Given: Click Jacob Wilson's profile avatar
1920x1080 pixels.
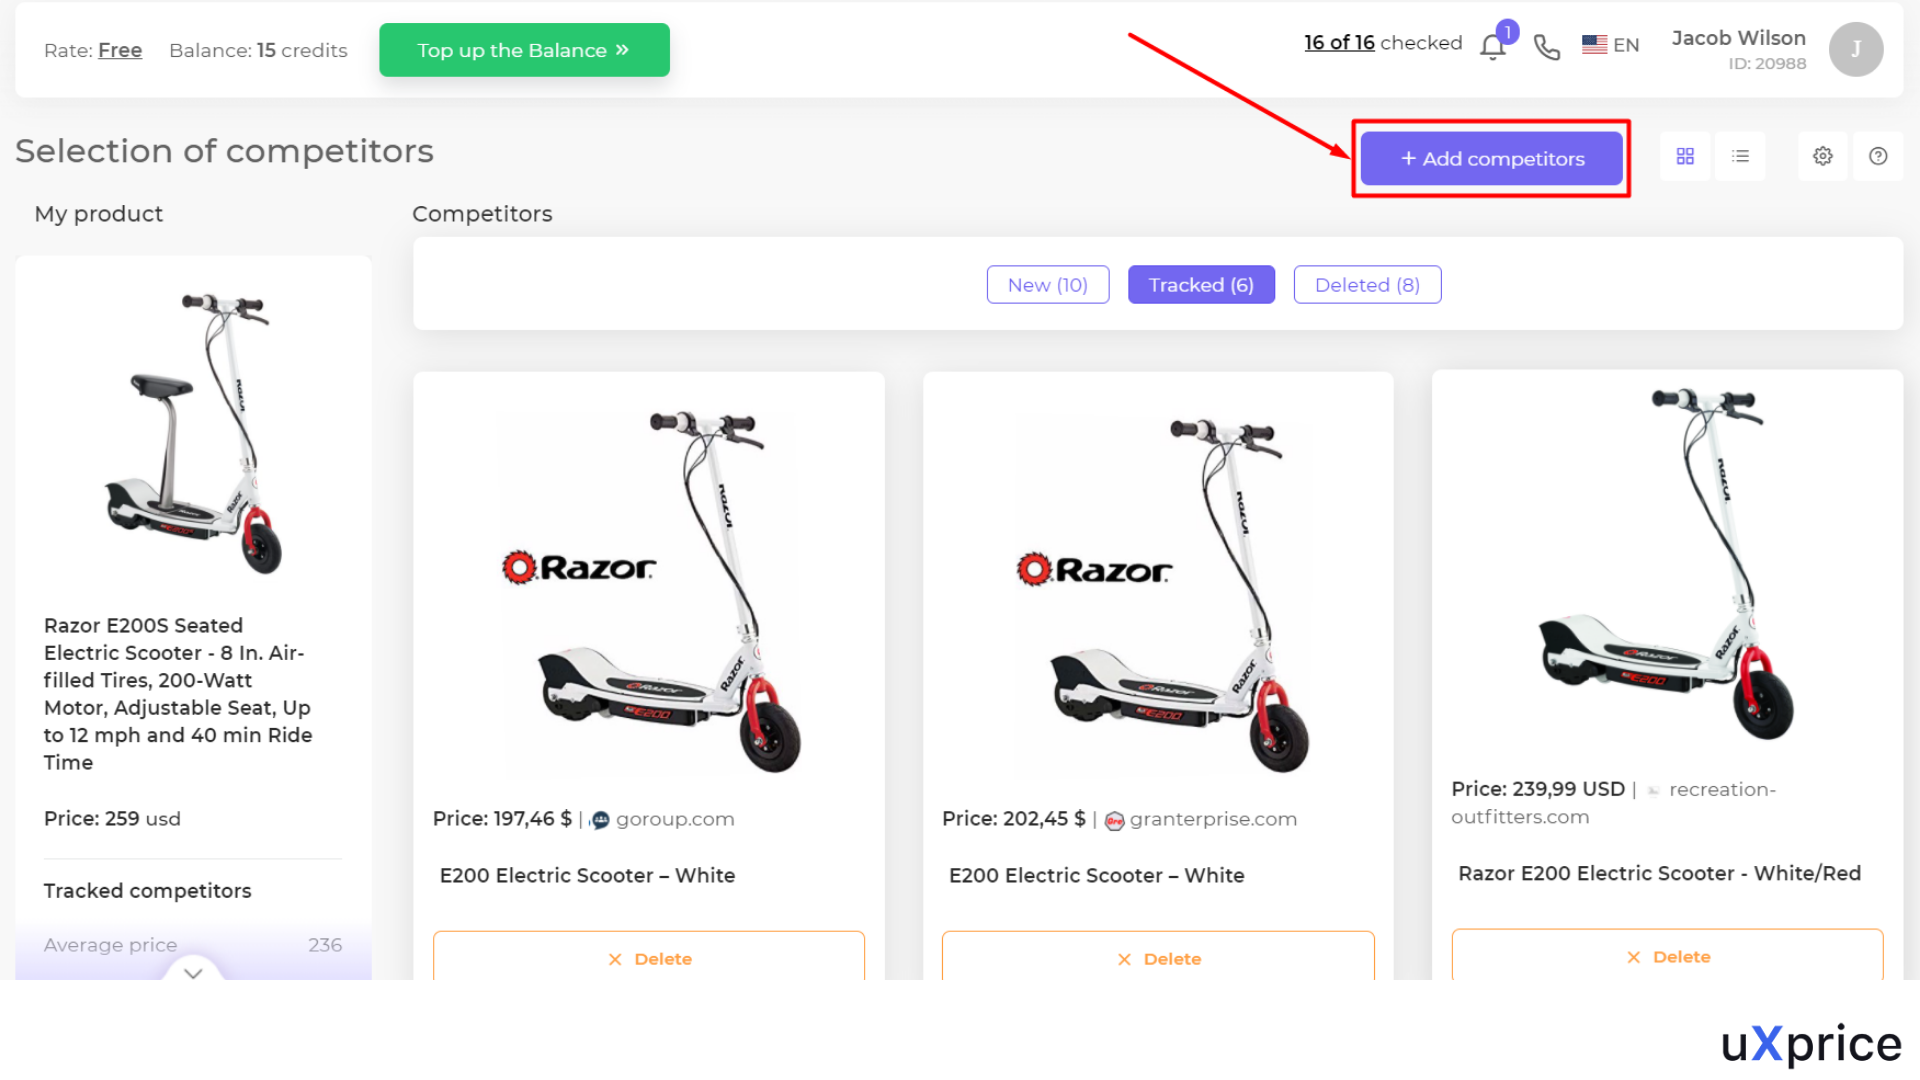Looking at the screenshot, I should coord(1856,49).
